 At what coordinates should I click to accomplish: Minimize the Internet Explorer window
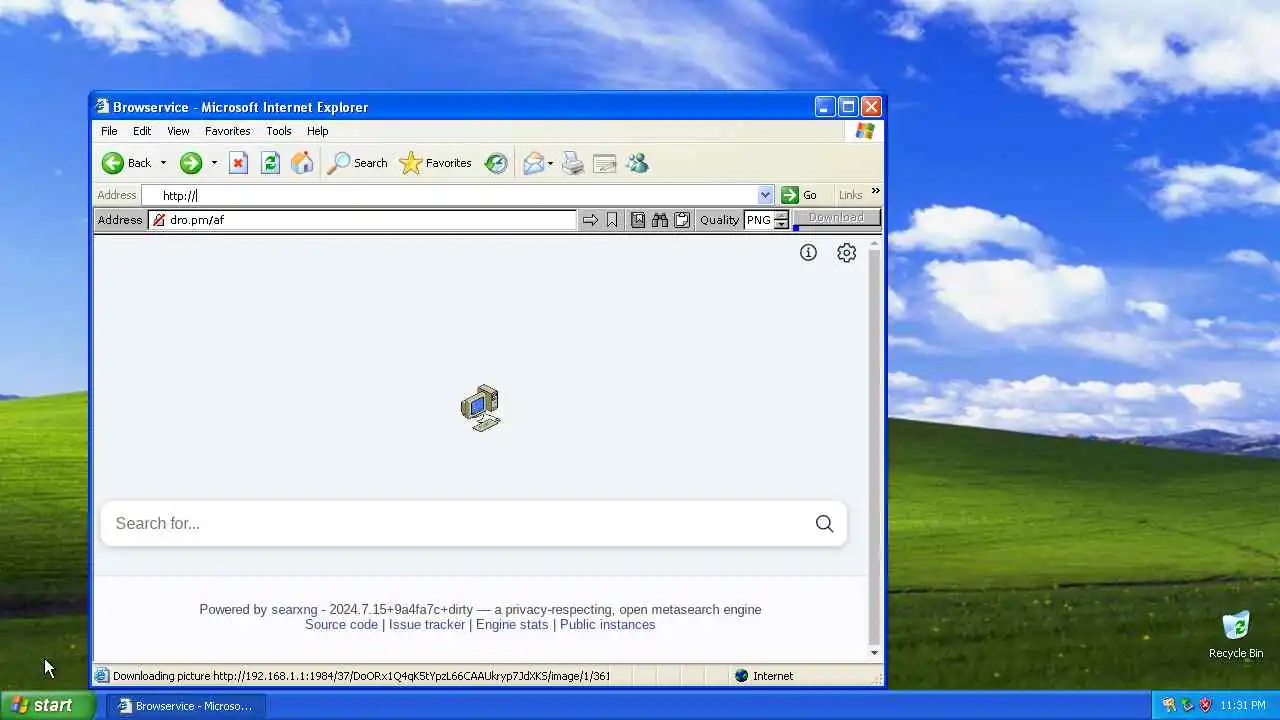pos(825,107)
